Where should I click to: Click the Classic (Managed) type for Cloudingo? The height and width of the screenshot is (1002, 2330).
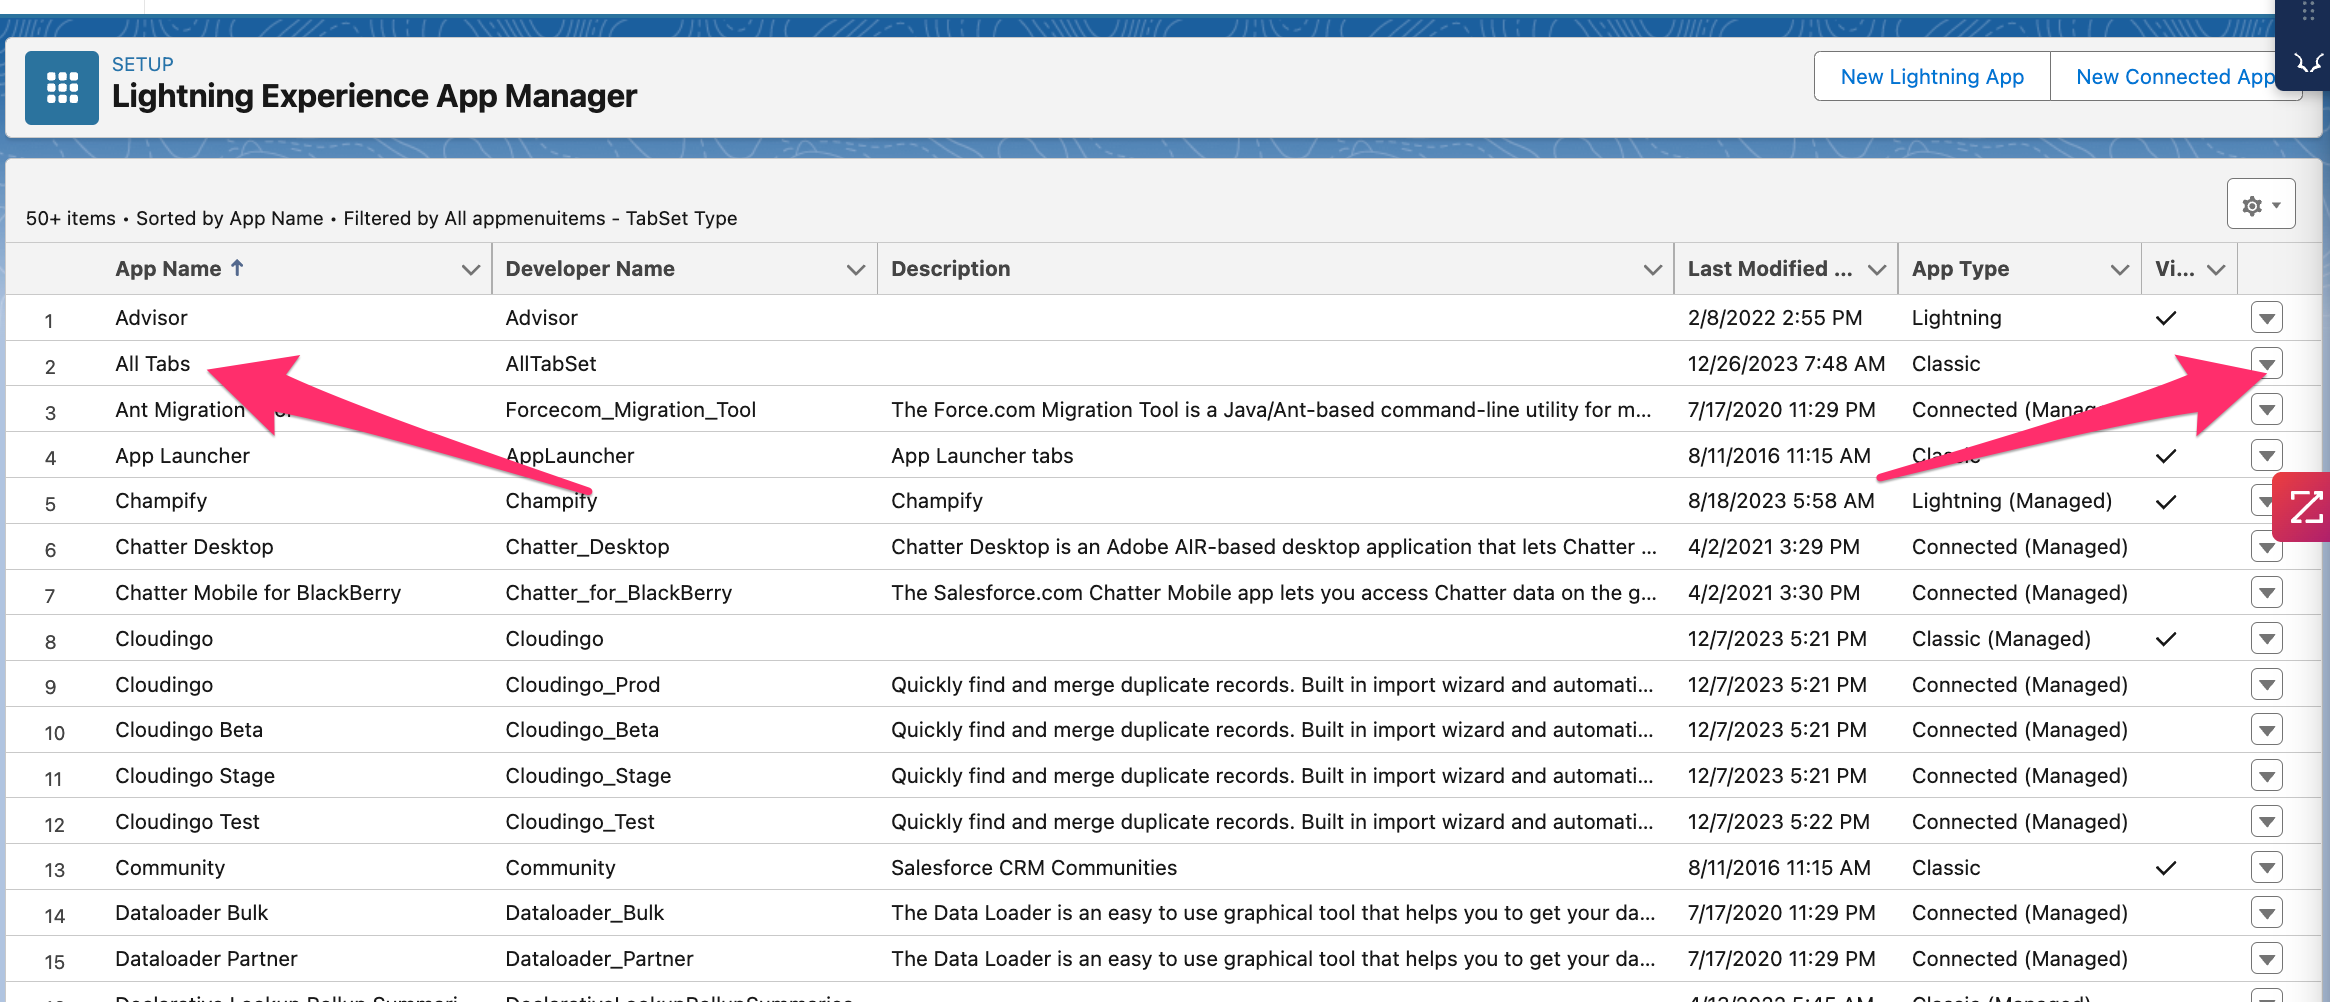pyautogui.click(x=2001, y=639)
